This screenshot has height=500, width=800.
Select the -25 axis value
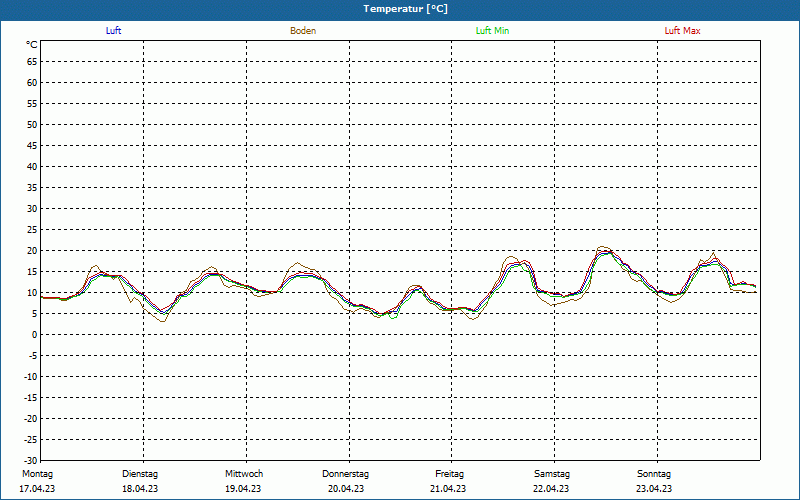tap(31, 439)
